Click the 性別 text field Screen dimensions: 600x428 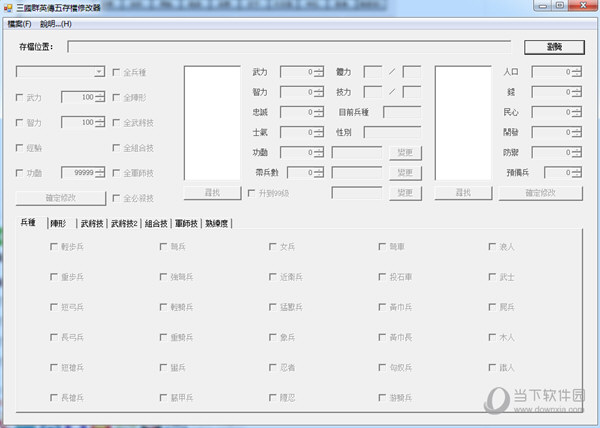(392, 132)
